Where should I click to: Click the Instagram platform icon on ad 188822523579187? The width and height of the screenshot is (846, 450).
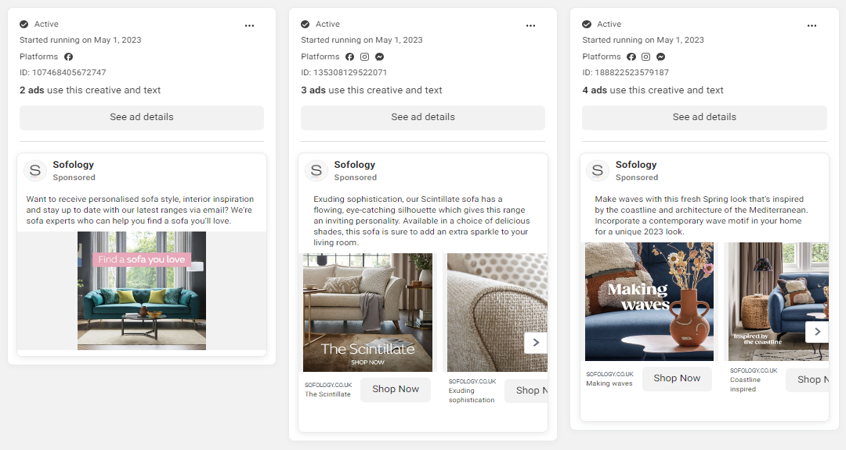(x=646, y=57)
